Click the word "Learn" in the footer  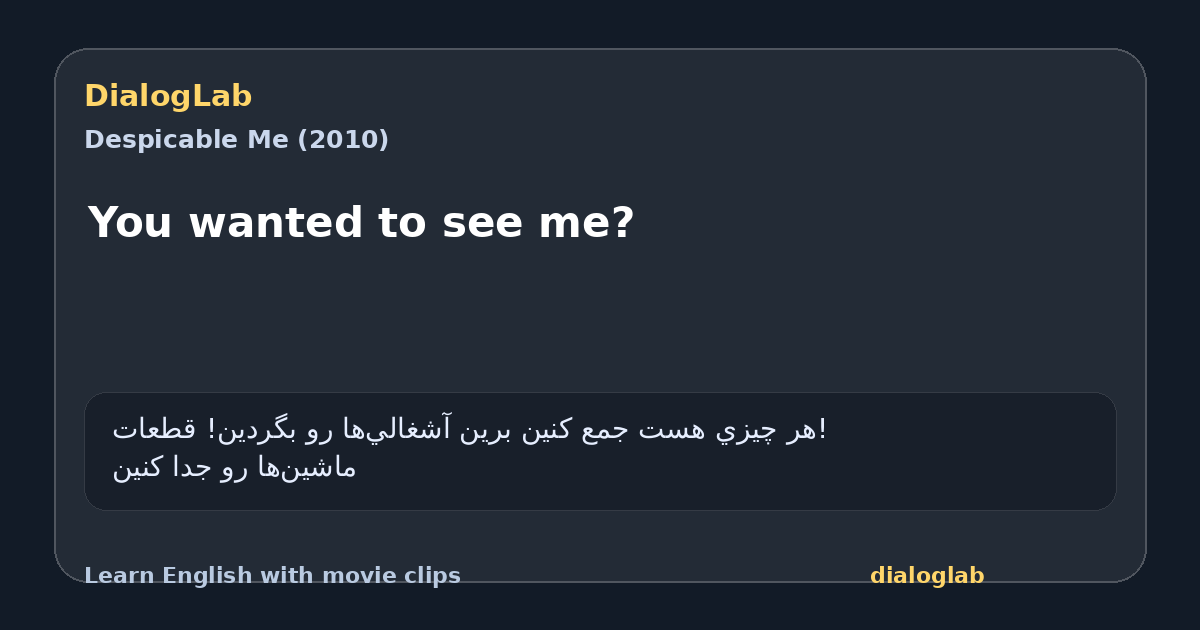(x=120, y=576)
